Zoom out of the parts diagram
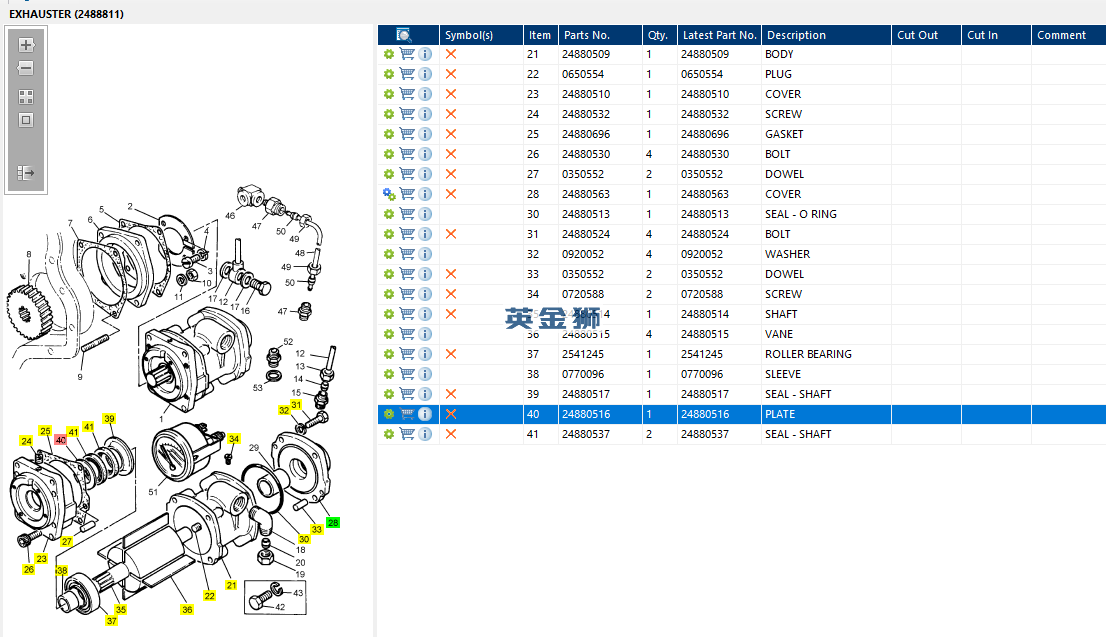The image size is (1106, 637). coord(26,69)
